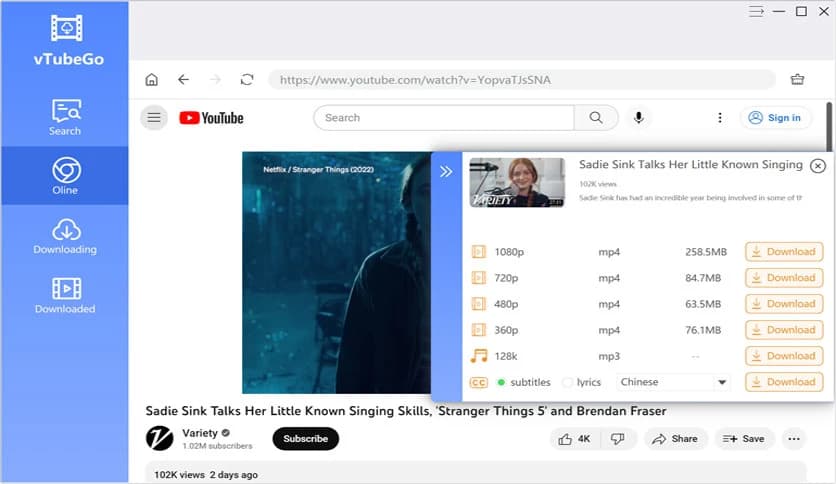
Task: Open YouTube hamburger guide menu
Action: tap(154, 118)
